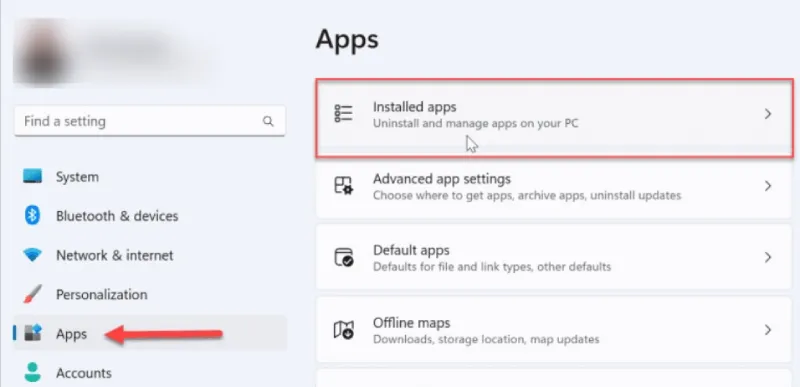Open the Installed apps title

pos(414,107)
